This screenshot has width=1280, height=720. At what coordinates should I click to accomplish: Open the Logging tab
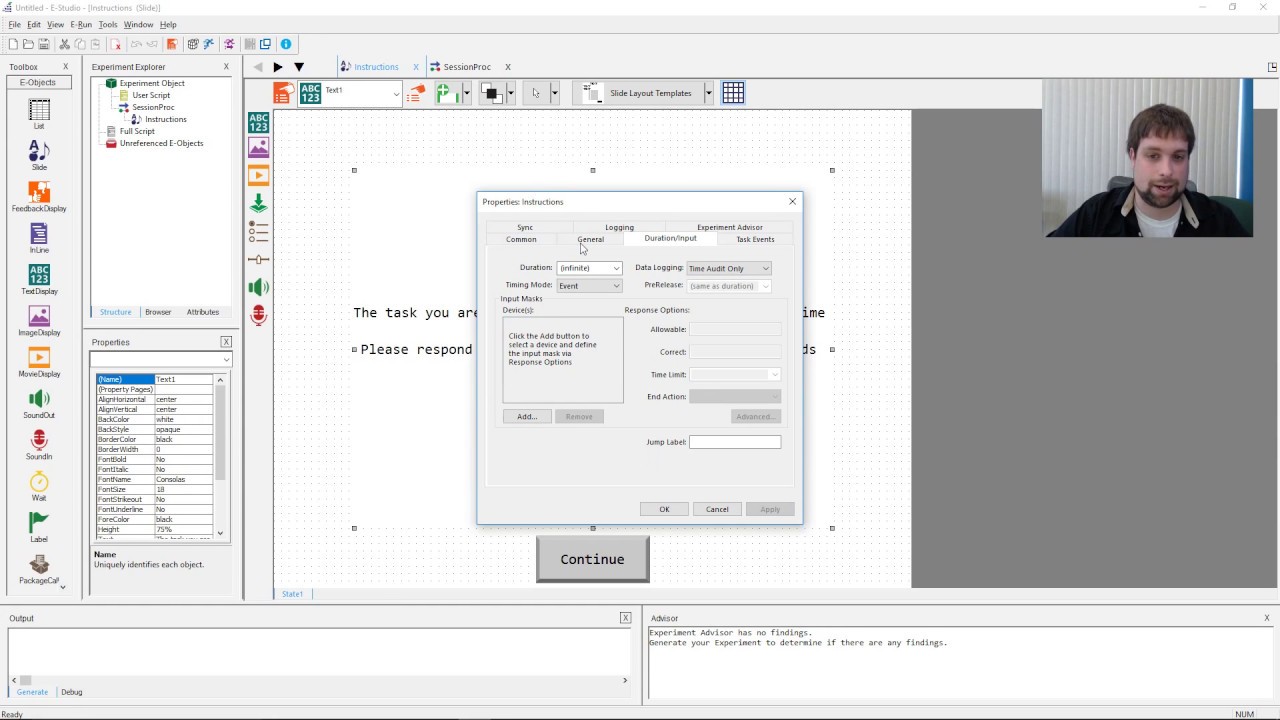point(619,227)
